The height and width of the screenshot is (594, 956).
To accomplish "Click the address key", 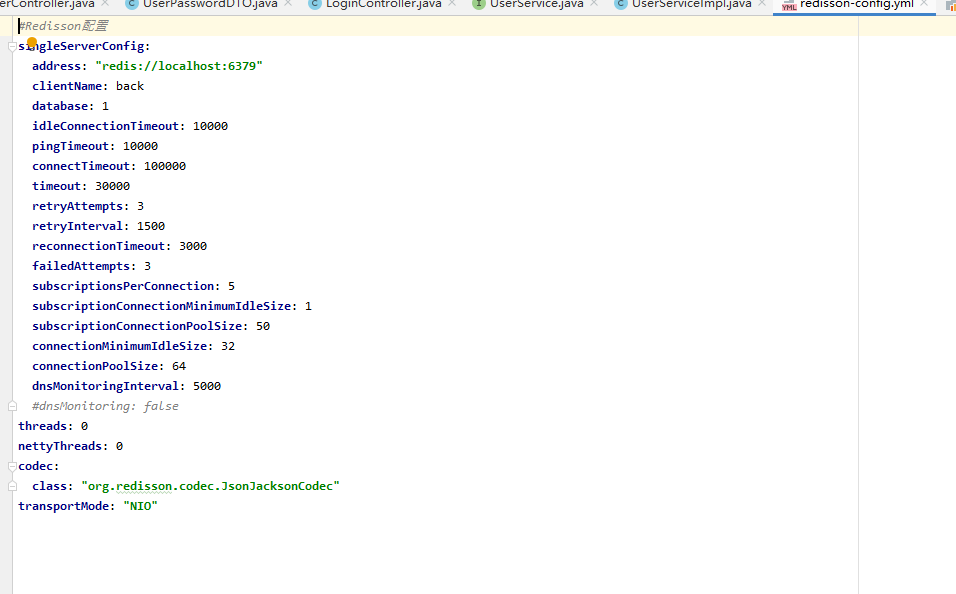I will (57, 66).
